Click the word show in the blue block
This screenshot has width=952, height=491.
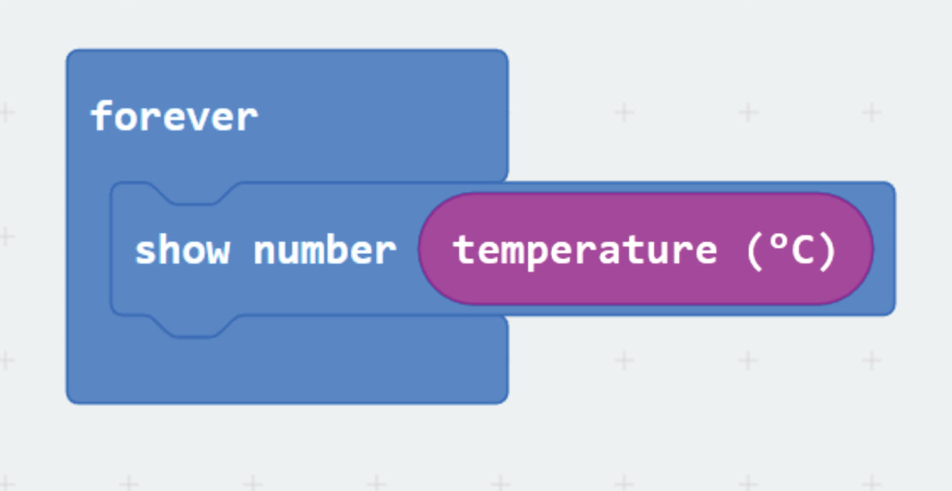coord(182,250)
